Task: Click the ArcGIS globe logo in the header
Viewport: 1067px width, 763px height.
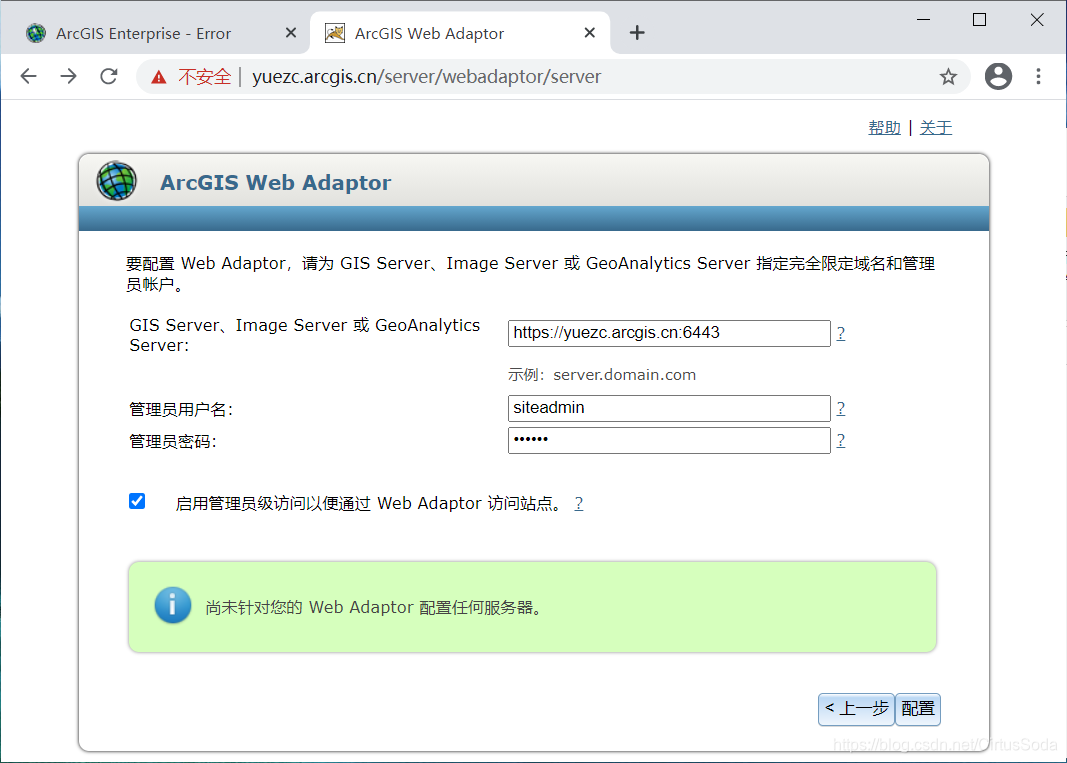Action: tap(116, 181)
